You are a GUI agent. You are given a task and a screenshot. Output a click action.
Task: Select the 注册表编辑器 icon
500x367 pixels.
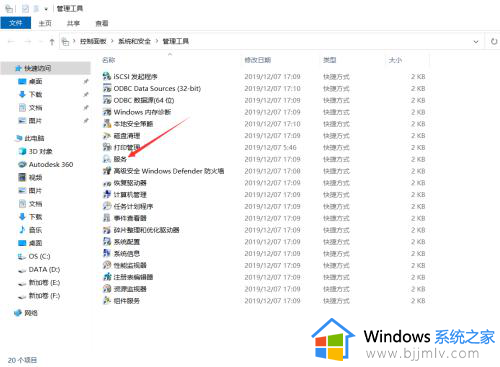107,277
